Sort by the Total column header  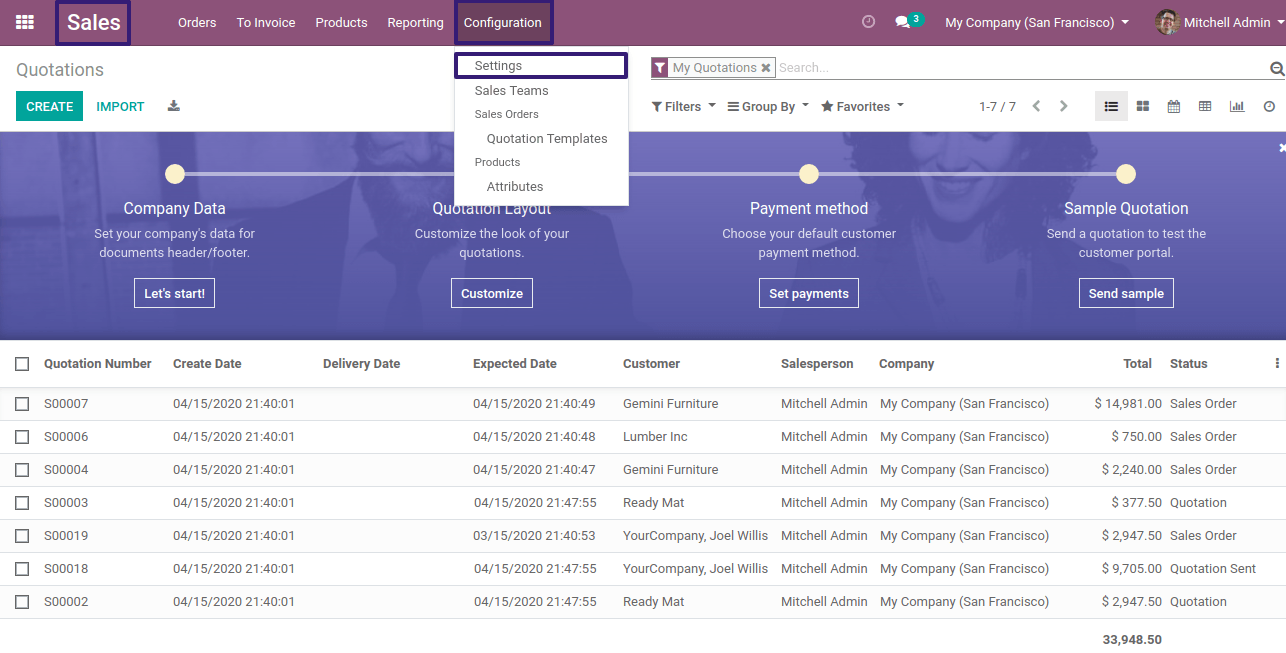pyautogui.click(x=1137, y=364)
